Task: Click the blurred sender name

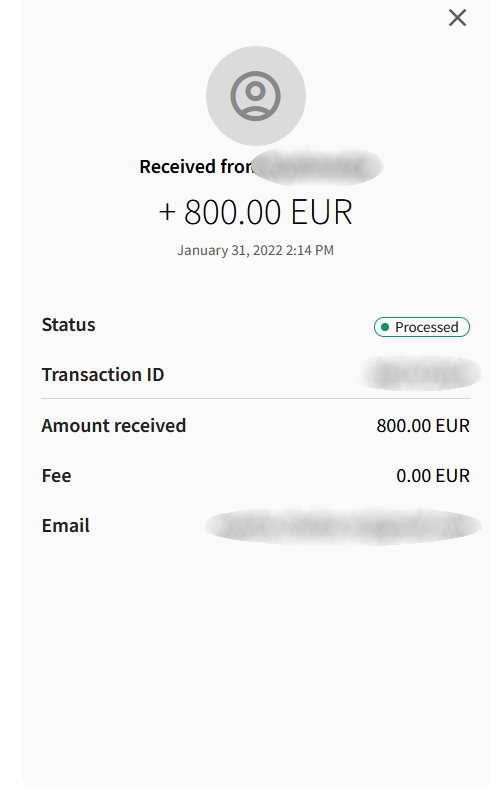Action: click(x=318, y=167)
